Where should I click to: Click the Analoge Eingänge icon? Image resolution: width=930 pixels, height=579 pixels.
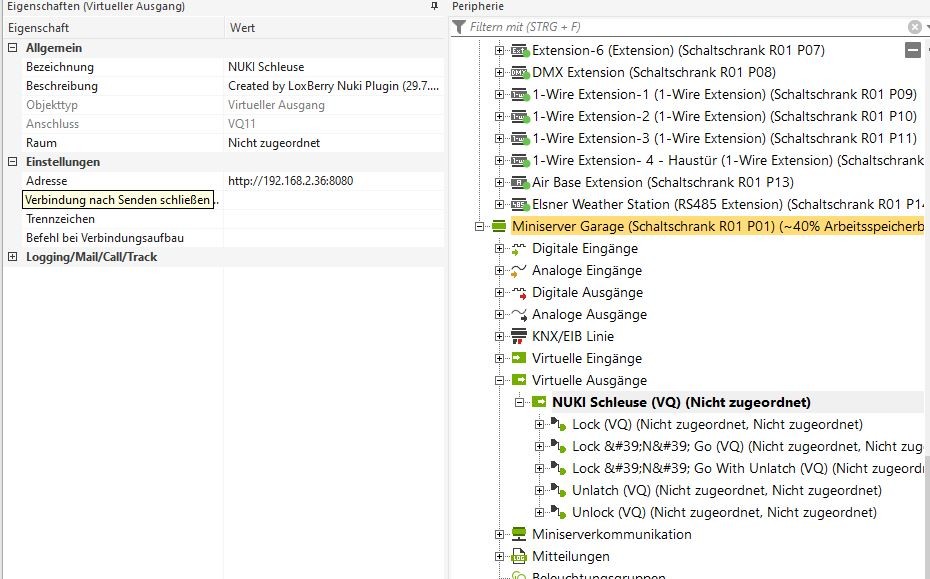pyautogui.click(x=519, y=271)
